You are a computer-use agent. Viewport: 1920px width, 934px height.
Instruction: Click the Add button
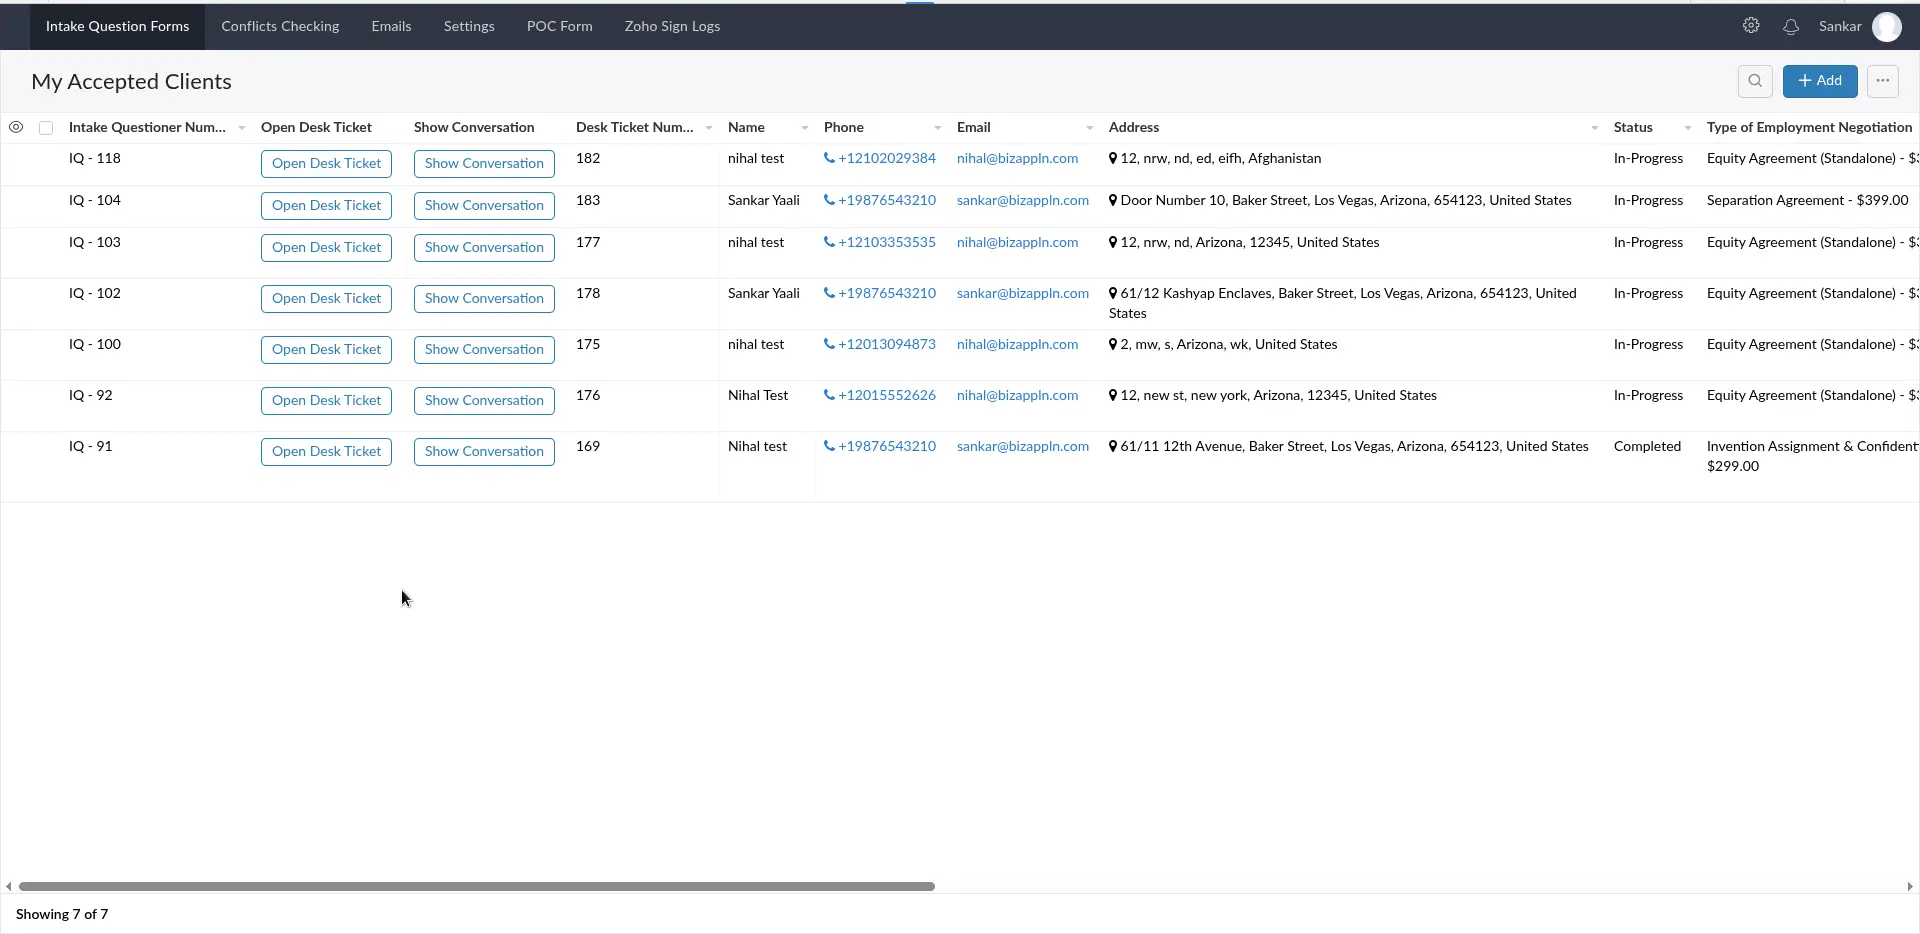1820,81
